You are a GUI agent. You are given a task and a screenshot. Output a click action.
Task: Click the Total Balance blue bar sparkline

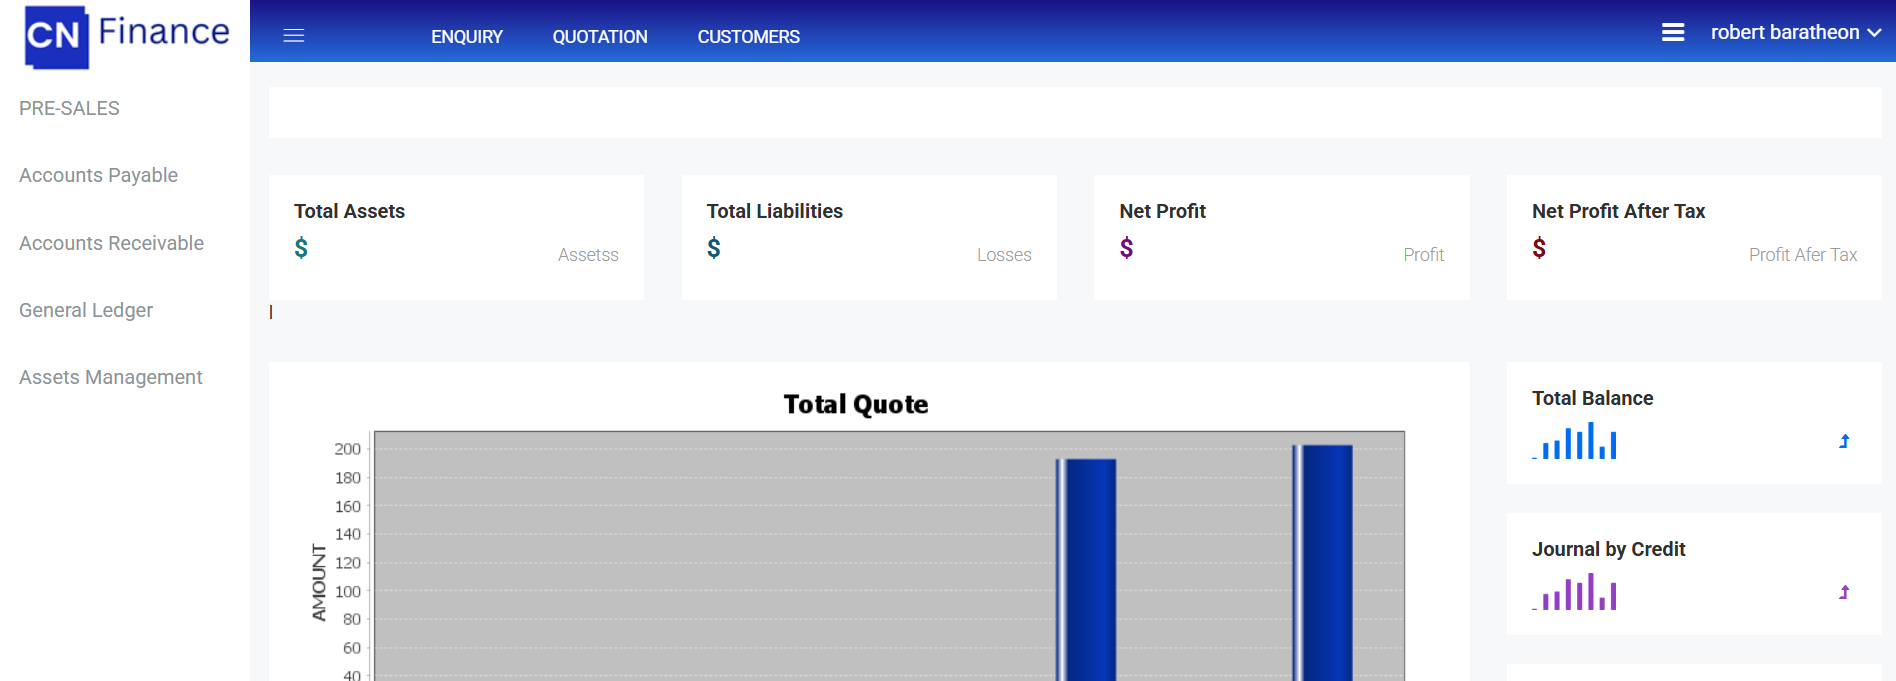pos(1575,441)
